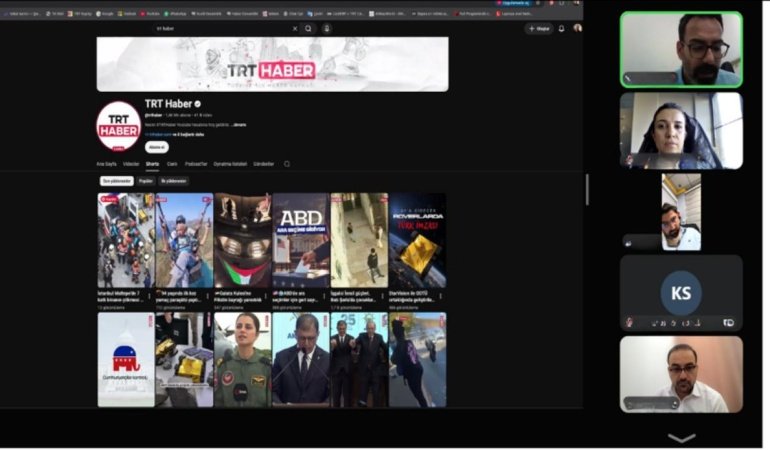Open the man at podium short

pyautogui.click(x=301, y=360)
